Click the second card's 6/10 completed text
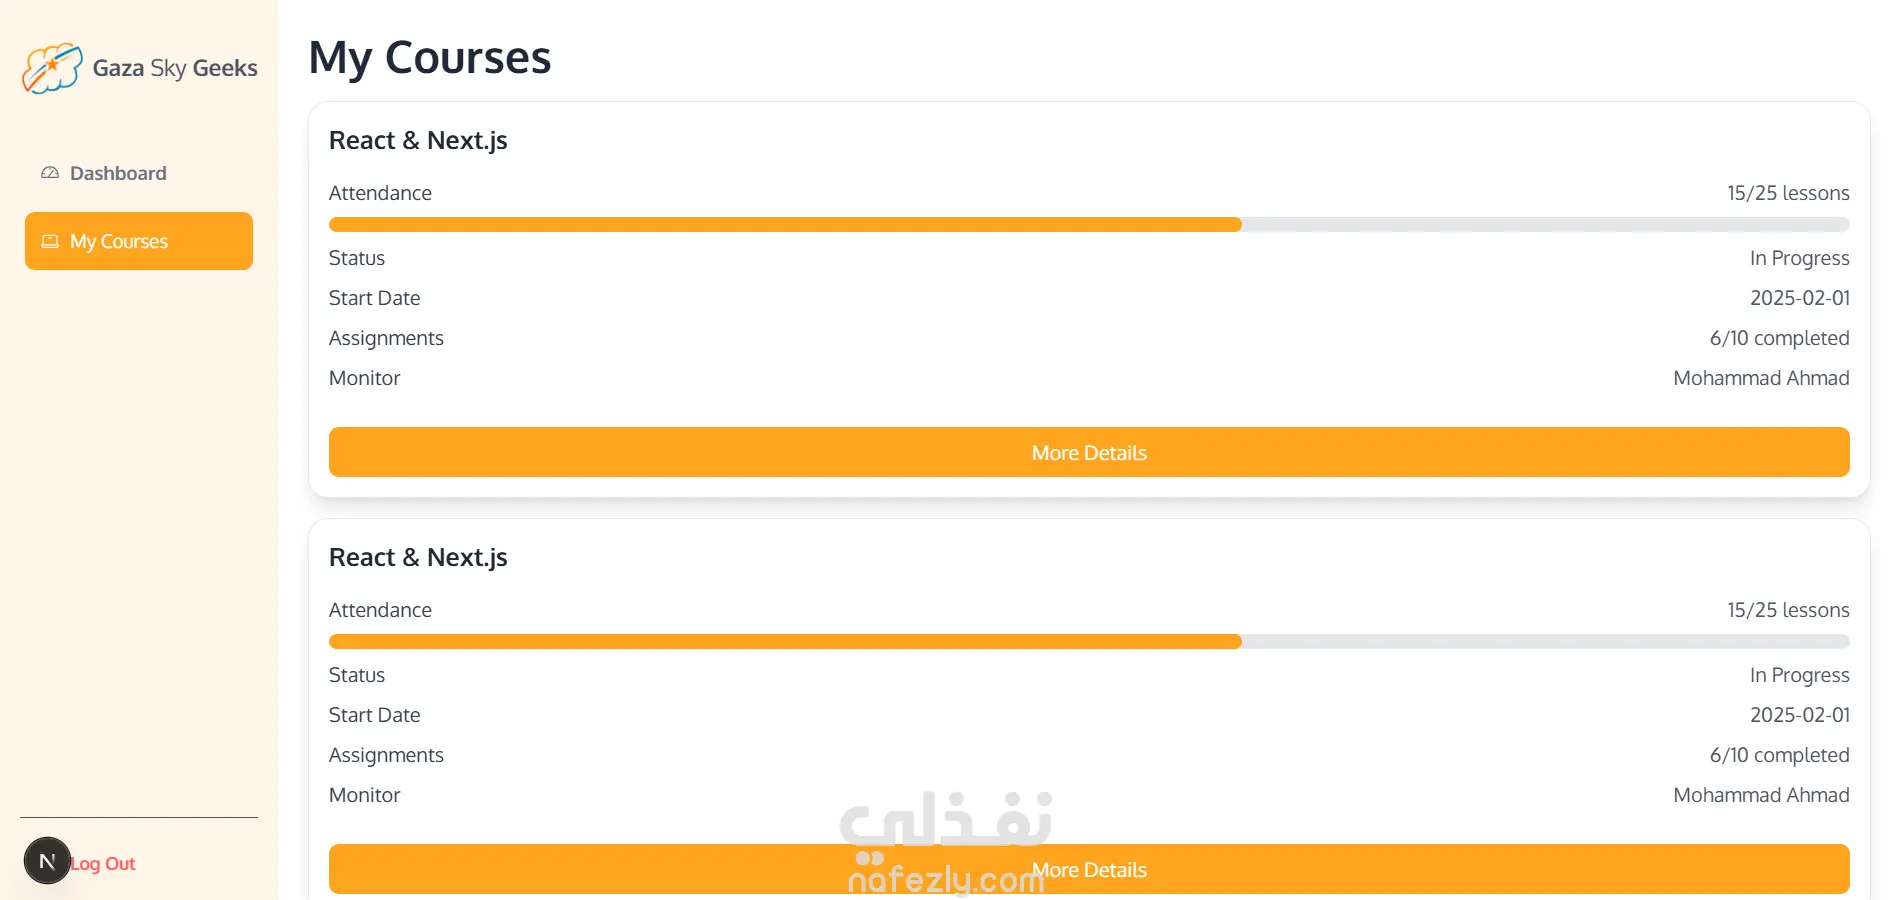 pyautogui.click(x=1778, y=755)
